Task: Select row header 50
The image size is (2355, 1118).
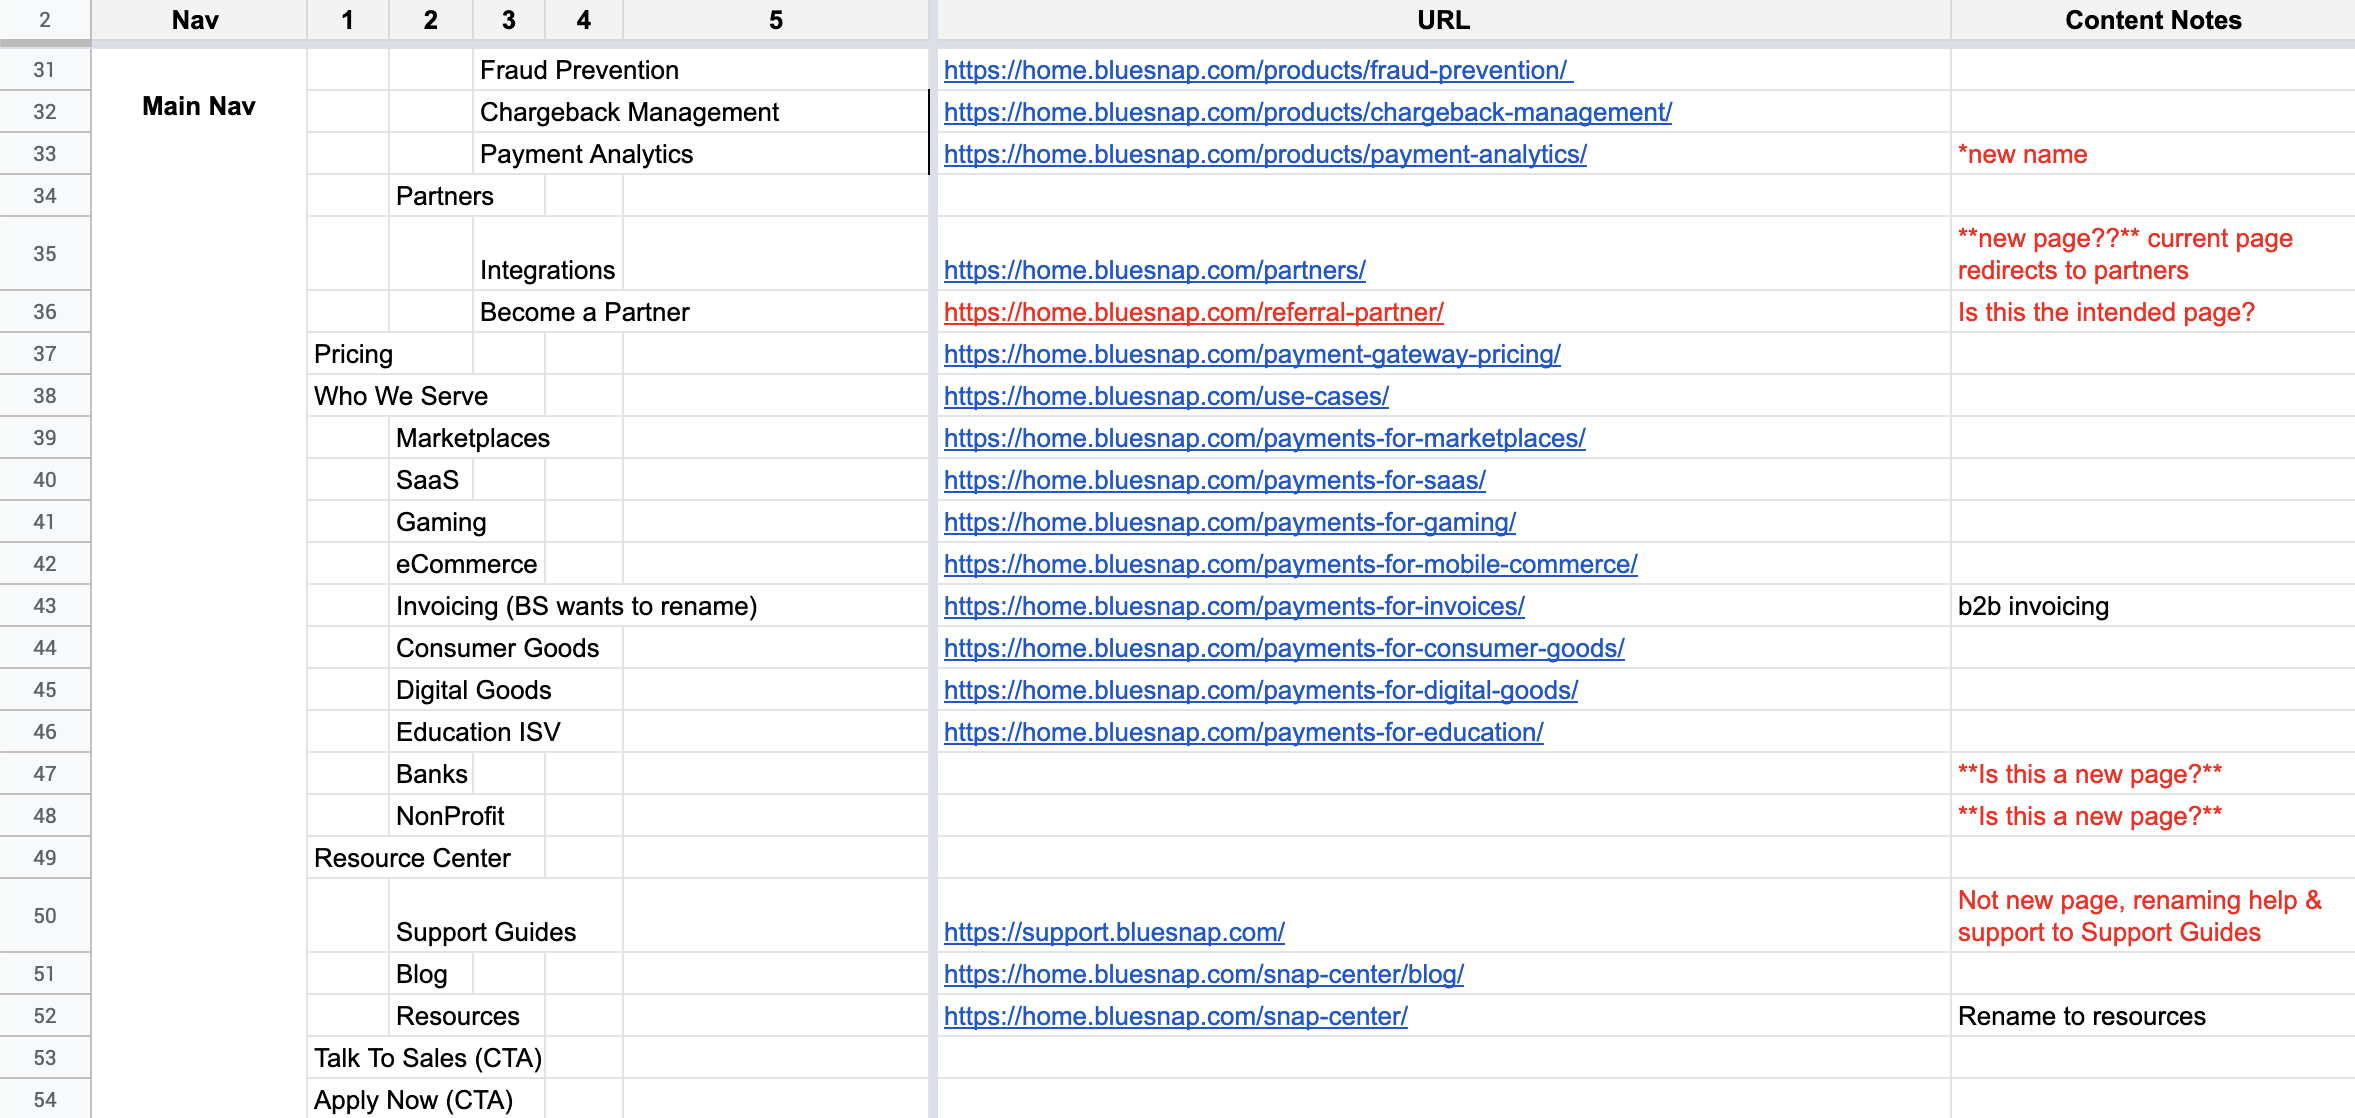Action: coord(45,916)
